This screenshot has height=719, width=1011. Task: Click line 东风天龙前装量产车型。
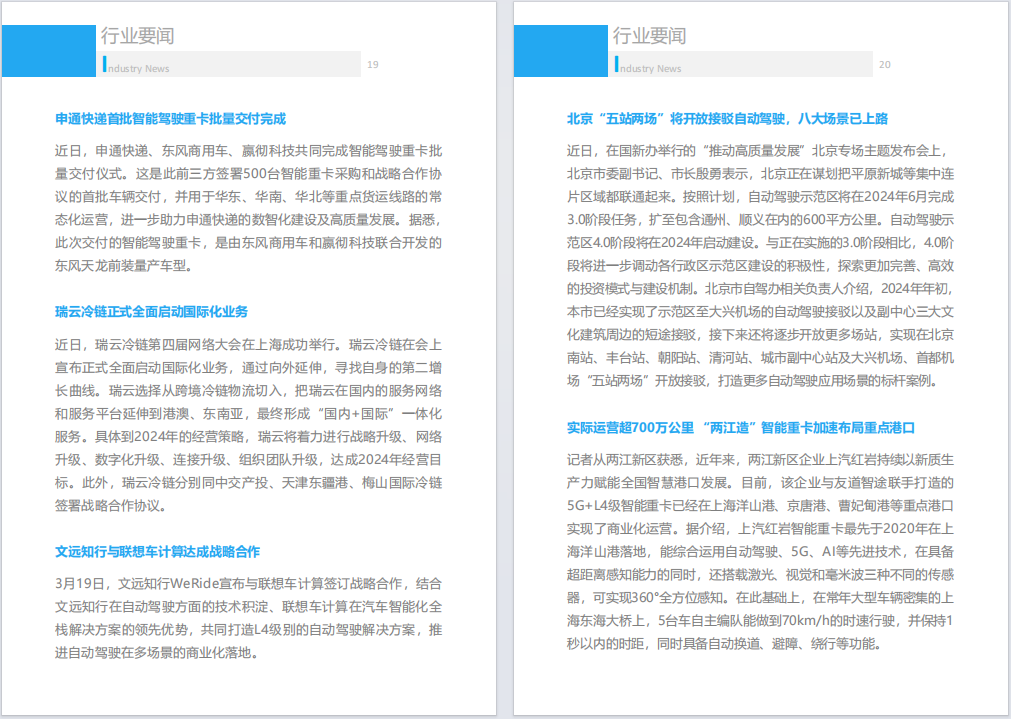(x=124, y=266)
